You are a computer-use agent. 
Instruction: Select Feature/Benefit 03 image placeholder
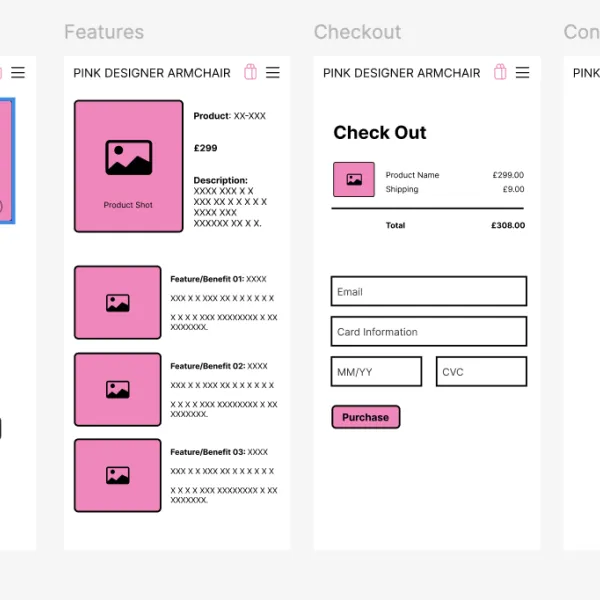click(117, 475)
